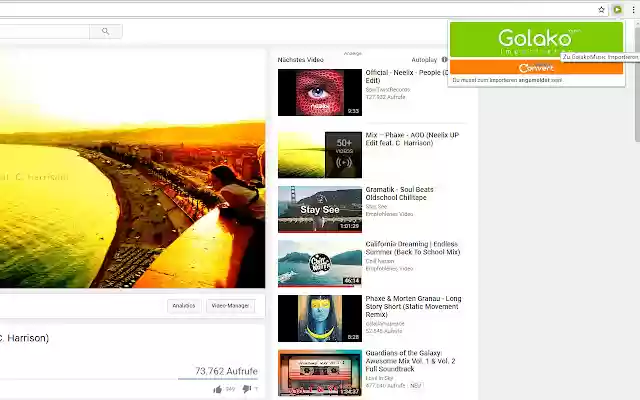Open the Stay See Gramatik thumbnail
The width and height of the screenshot is (640, 400).
(320, 209)
